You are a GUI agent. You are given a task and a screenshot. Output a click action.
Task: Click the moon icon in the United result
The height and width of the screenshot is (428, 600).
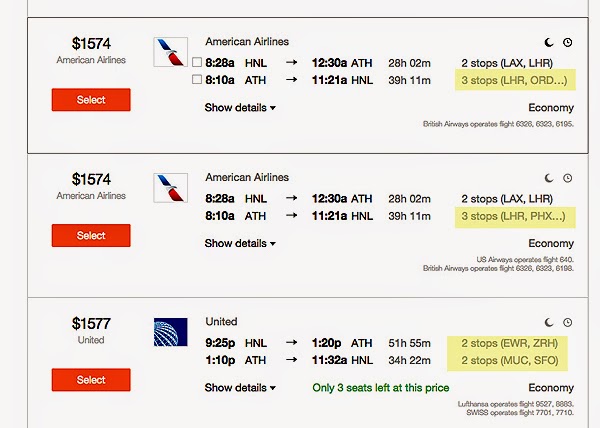coord(549,322)
